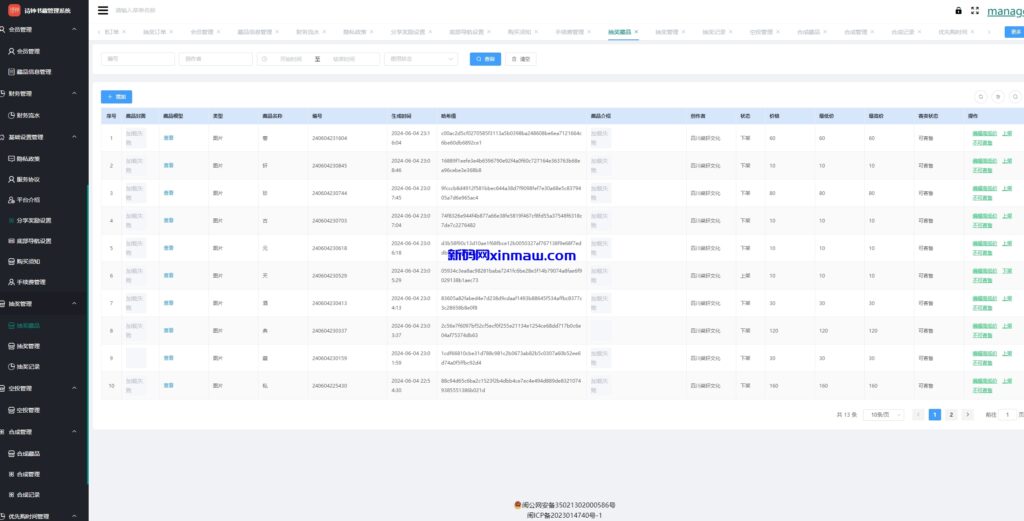Close the 抽奖藏品 tab with its X
The width and height of the screenshot is (1024, 521).
pyautogui.click(x=636, y=32)
